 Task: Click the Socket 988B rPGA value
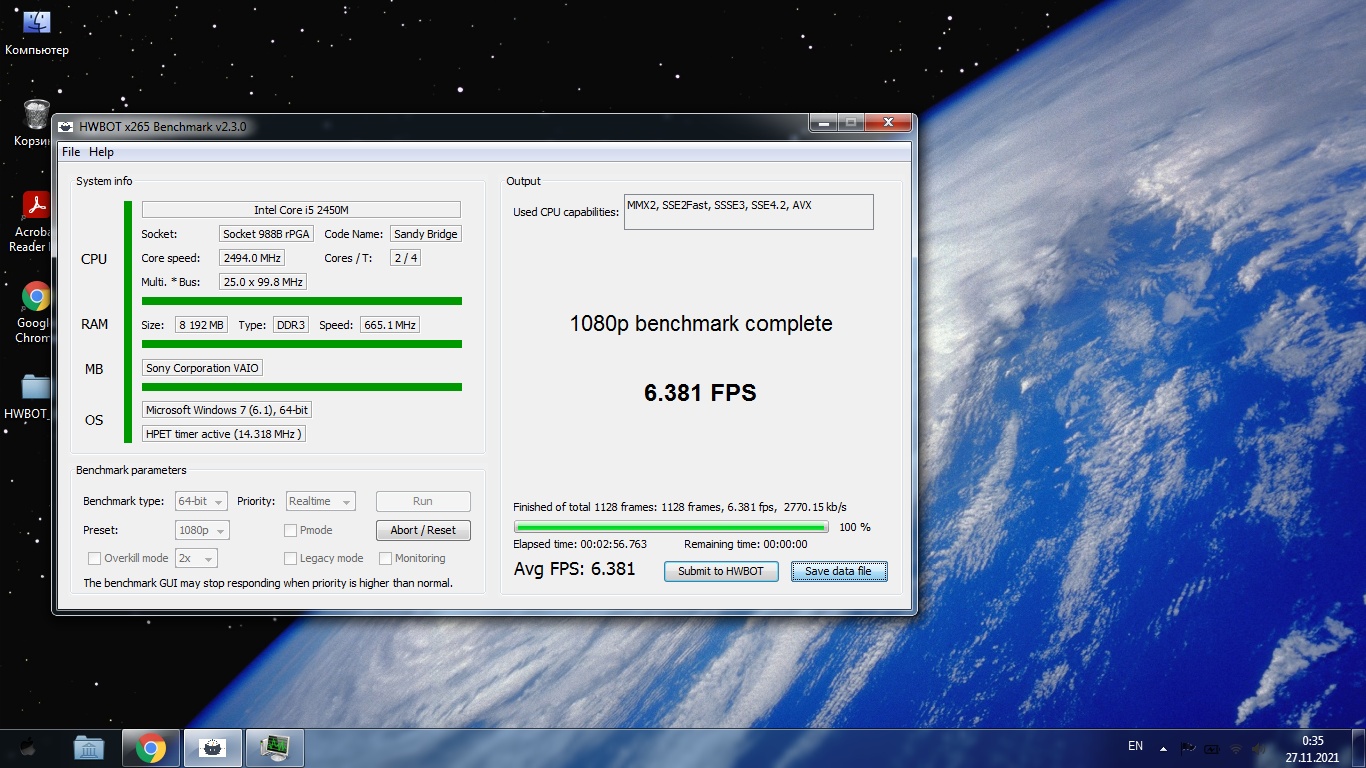pos(267,233)
